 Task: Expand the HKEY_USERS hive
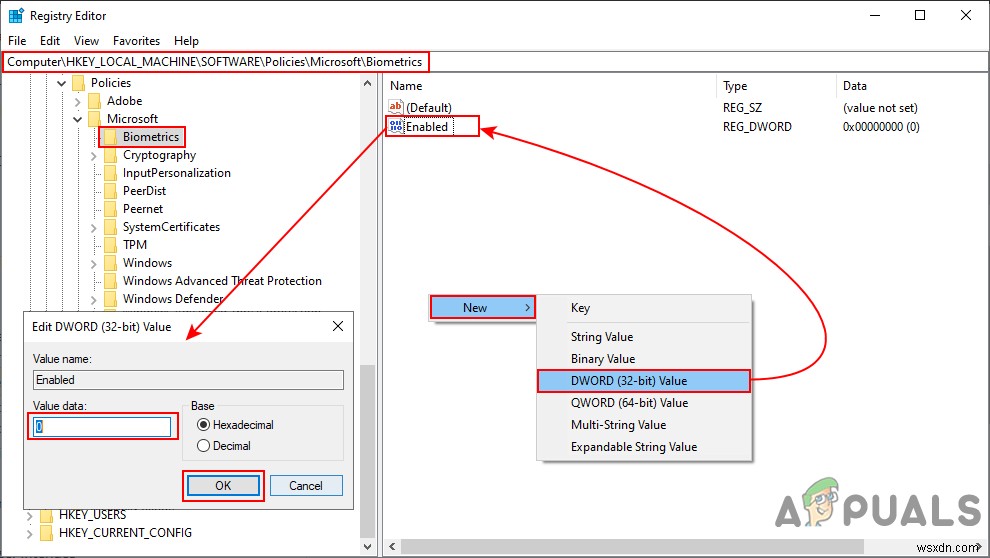pyautogui.click(x=30, y=516)
